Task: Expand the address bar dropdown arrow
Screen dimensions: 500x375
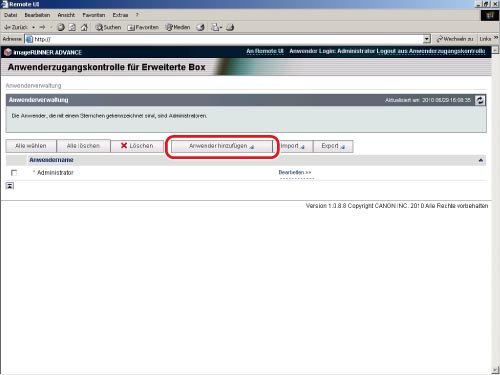Action: point(427,39)
